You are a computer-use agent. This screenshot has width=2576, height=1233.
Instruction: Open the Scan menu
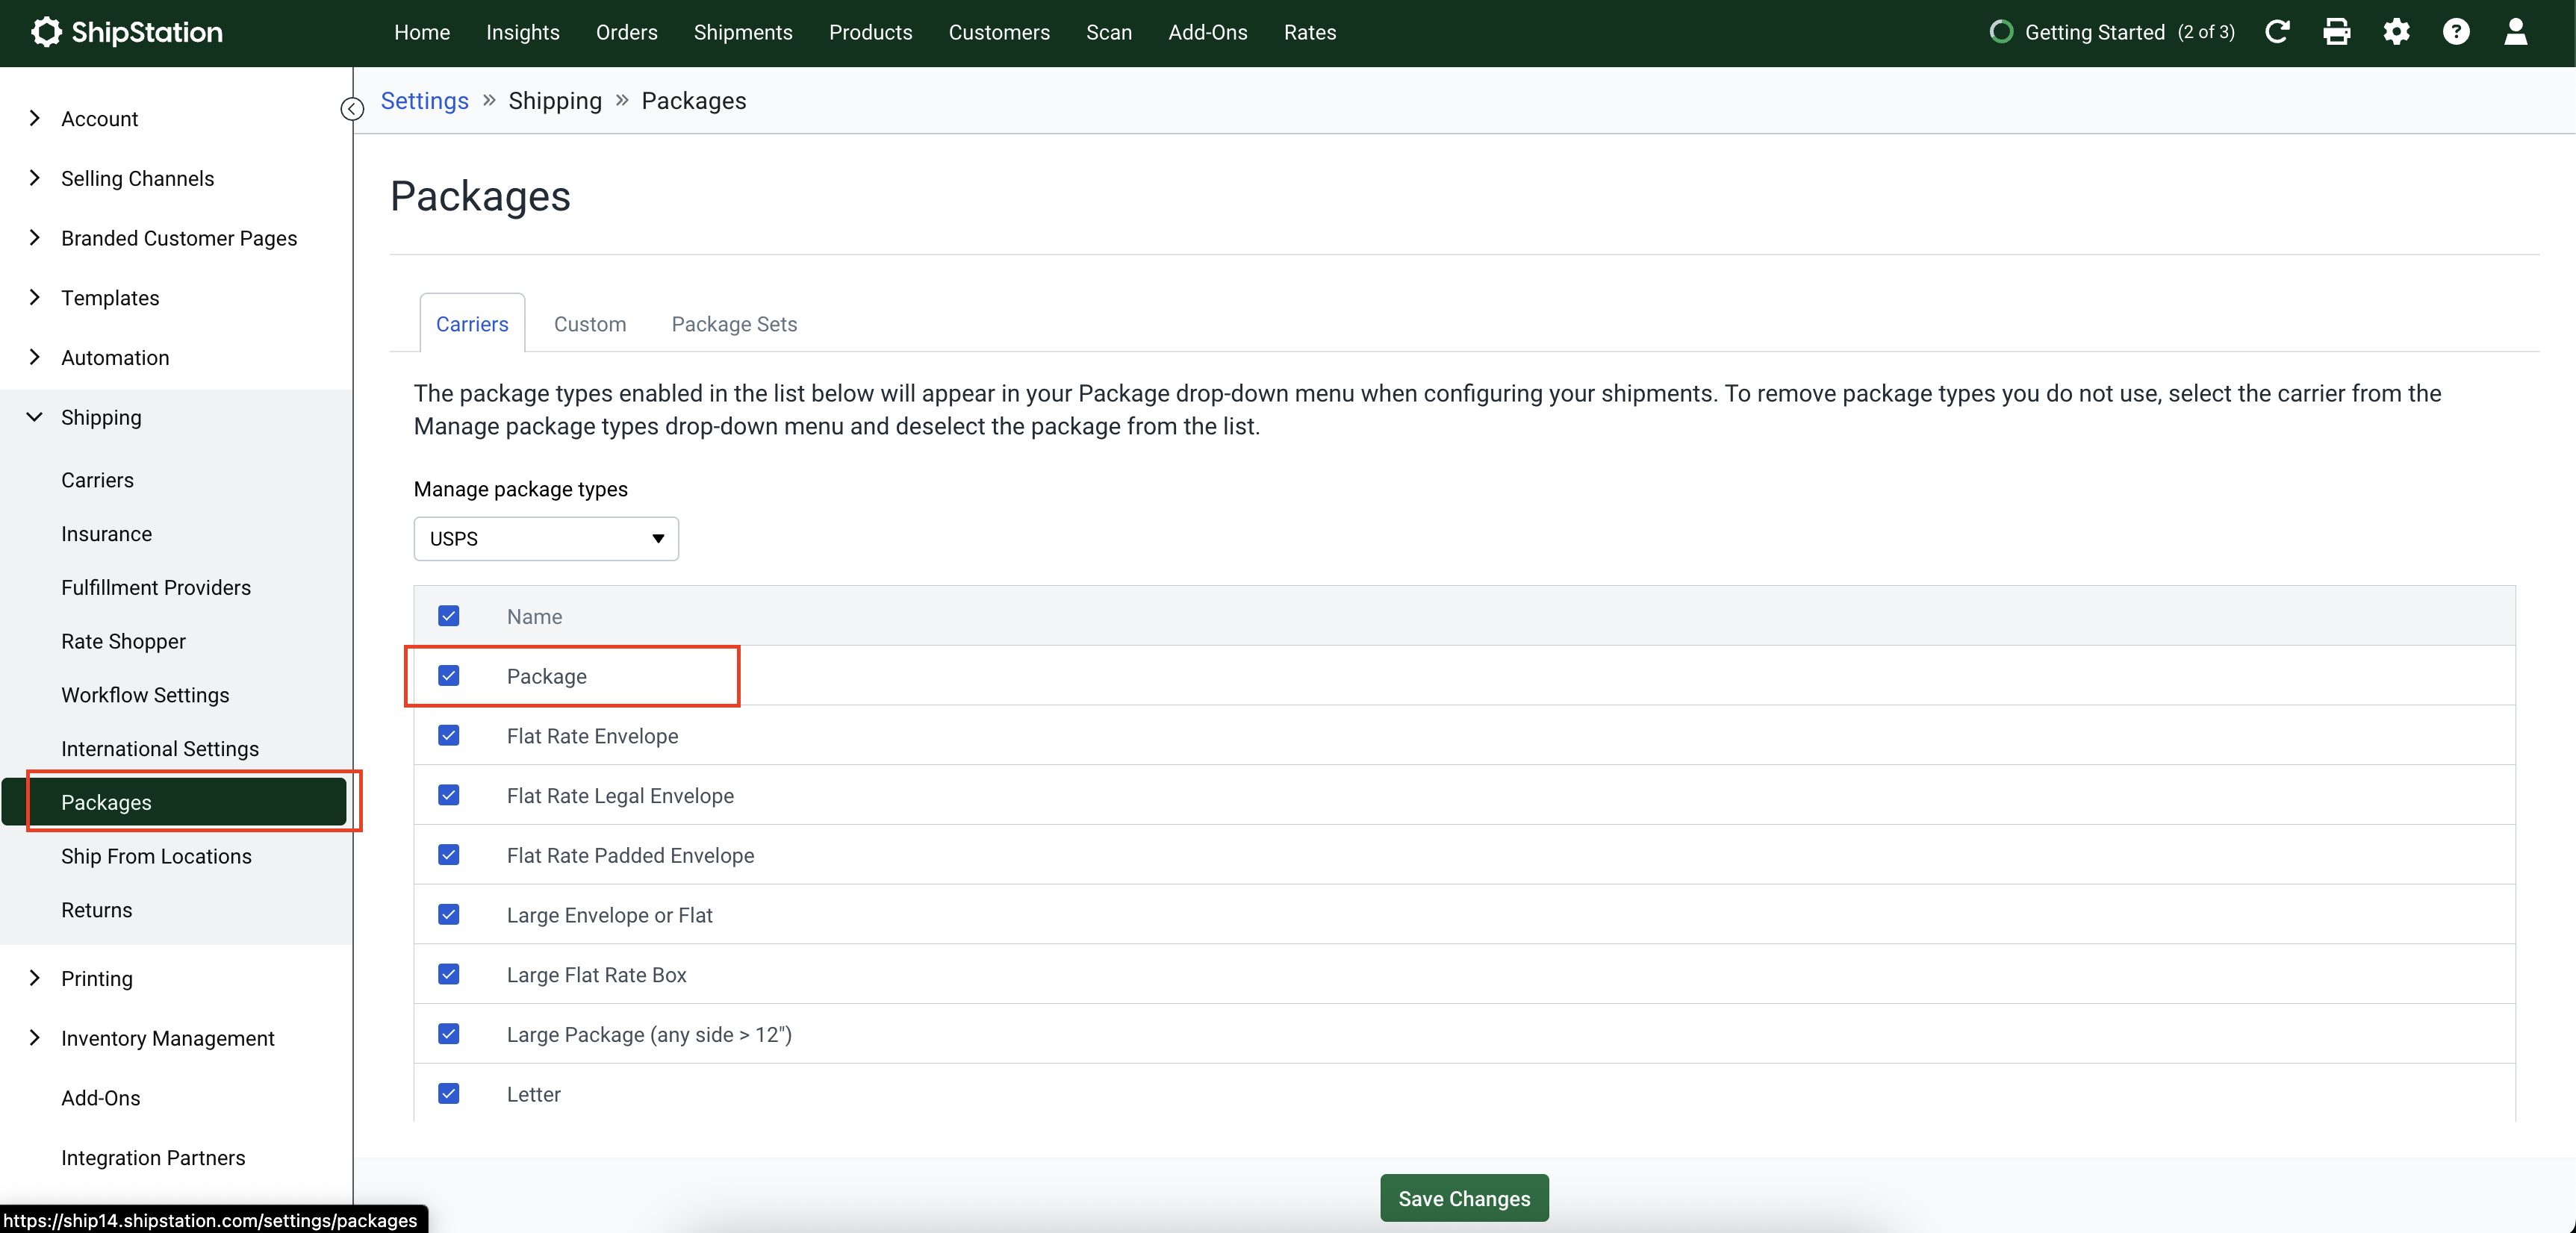(x=1109, y=32)
